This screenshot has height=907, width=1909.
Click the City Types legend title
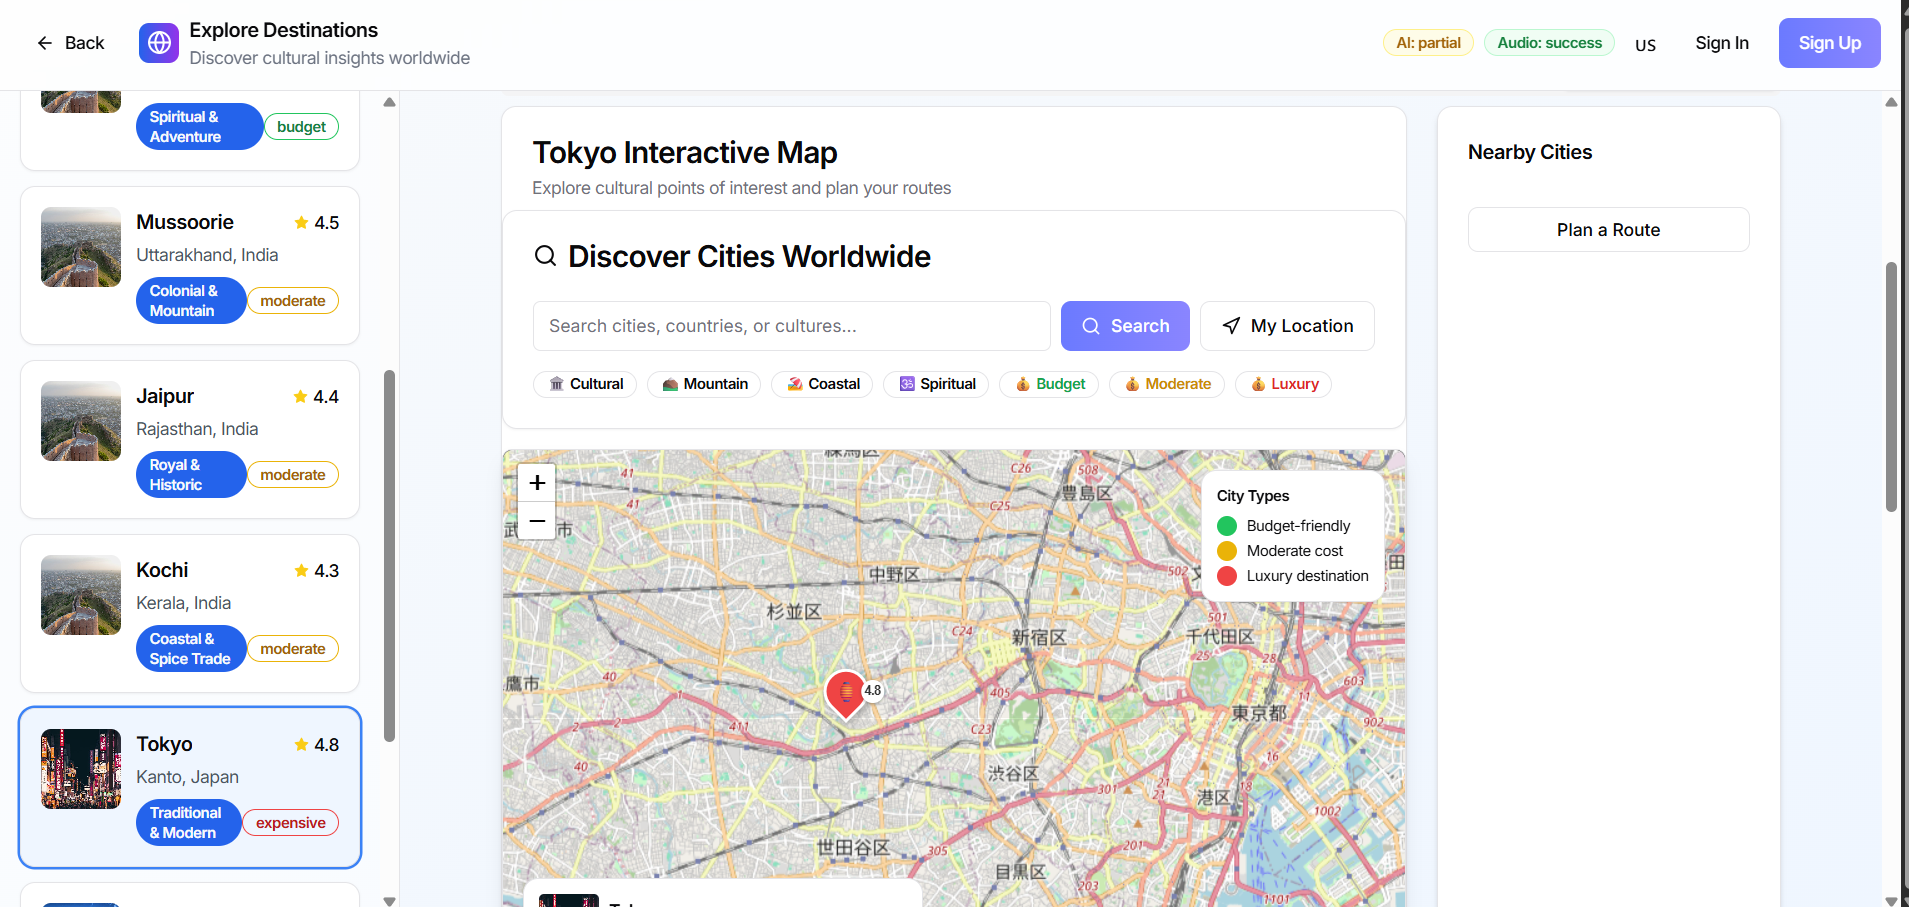(x=1253, y=496)
